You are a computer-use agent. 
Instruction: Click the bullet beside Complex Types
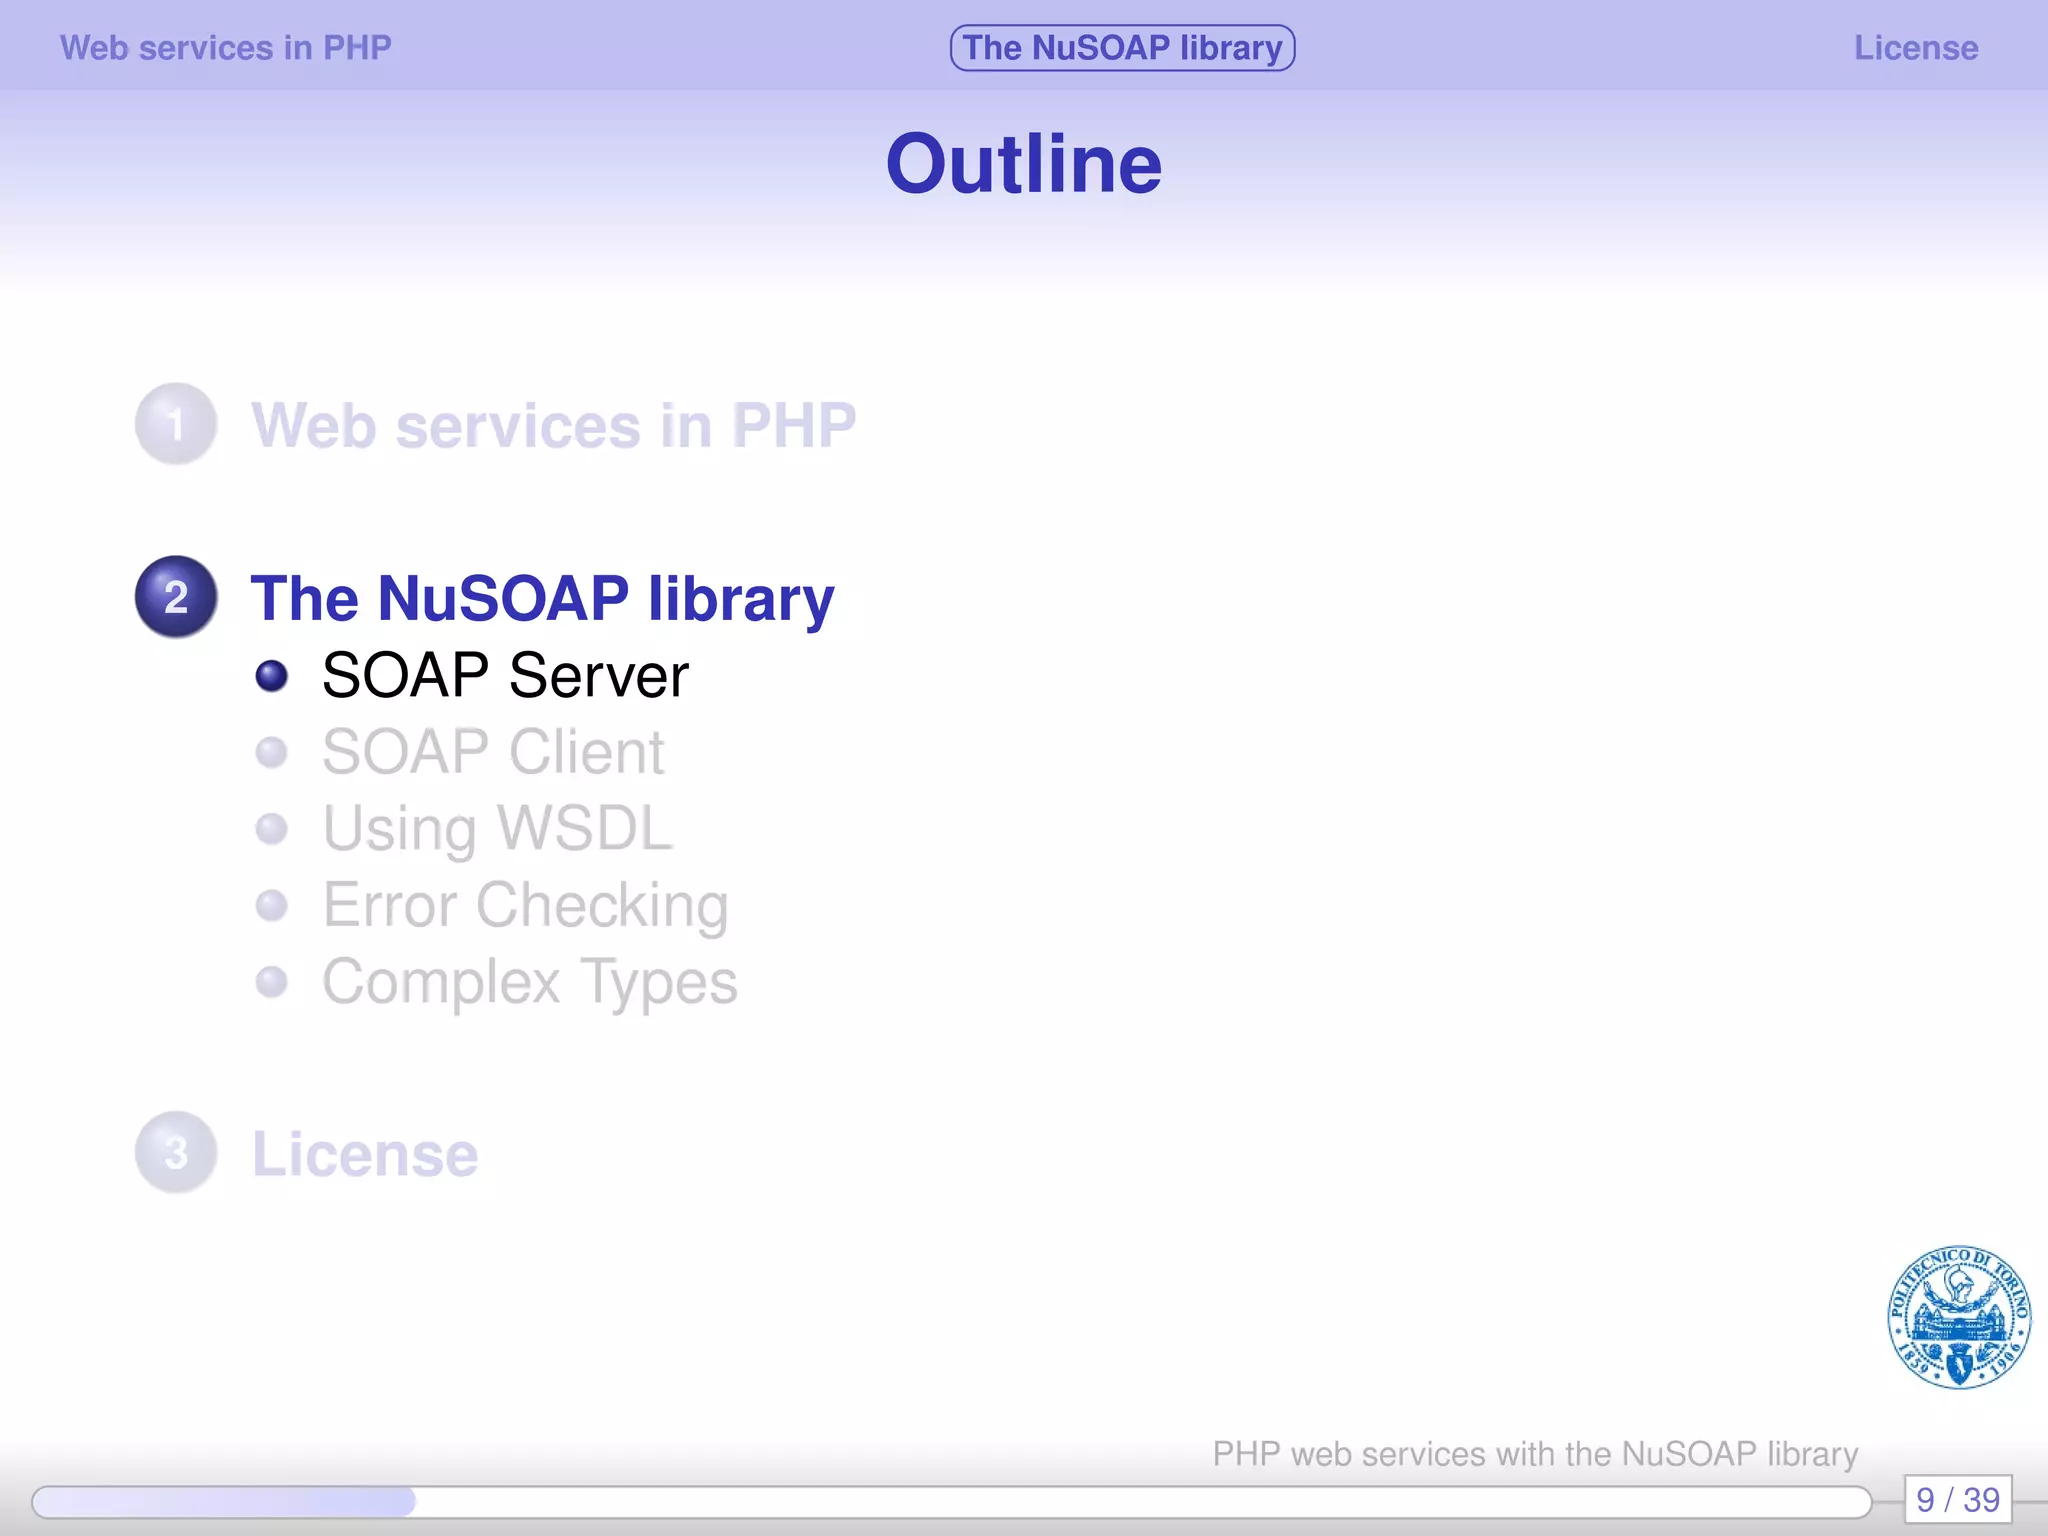pos(271,982)
